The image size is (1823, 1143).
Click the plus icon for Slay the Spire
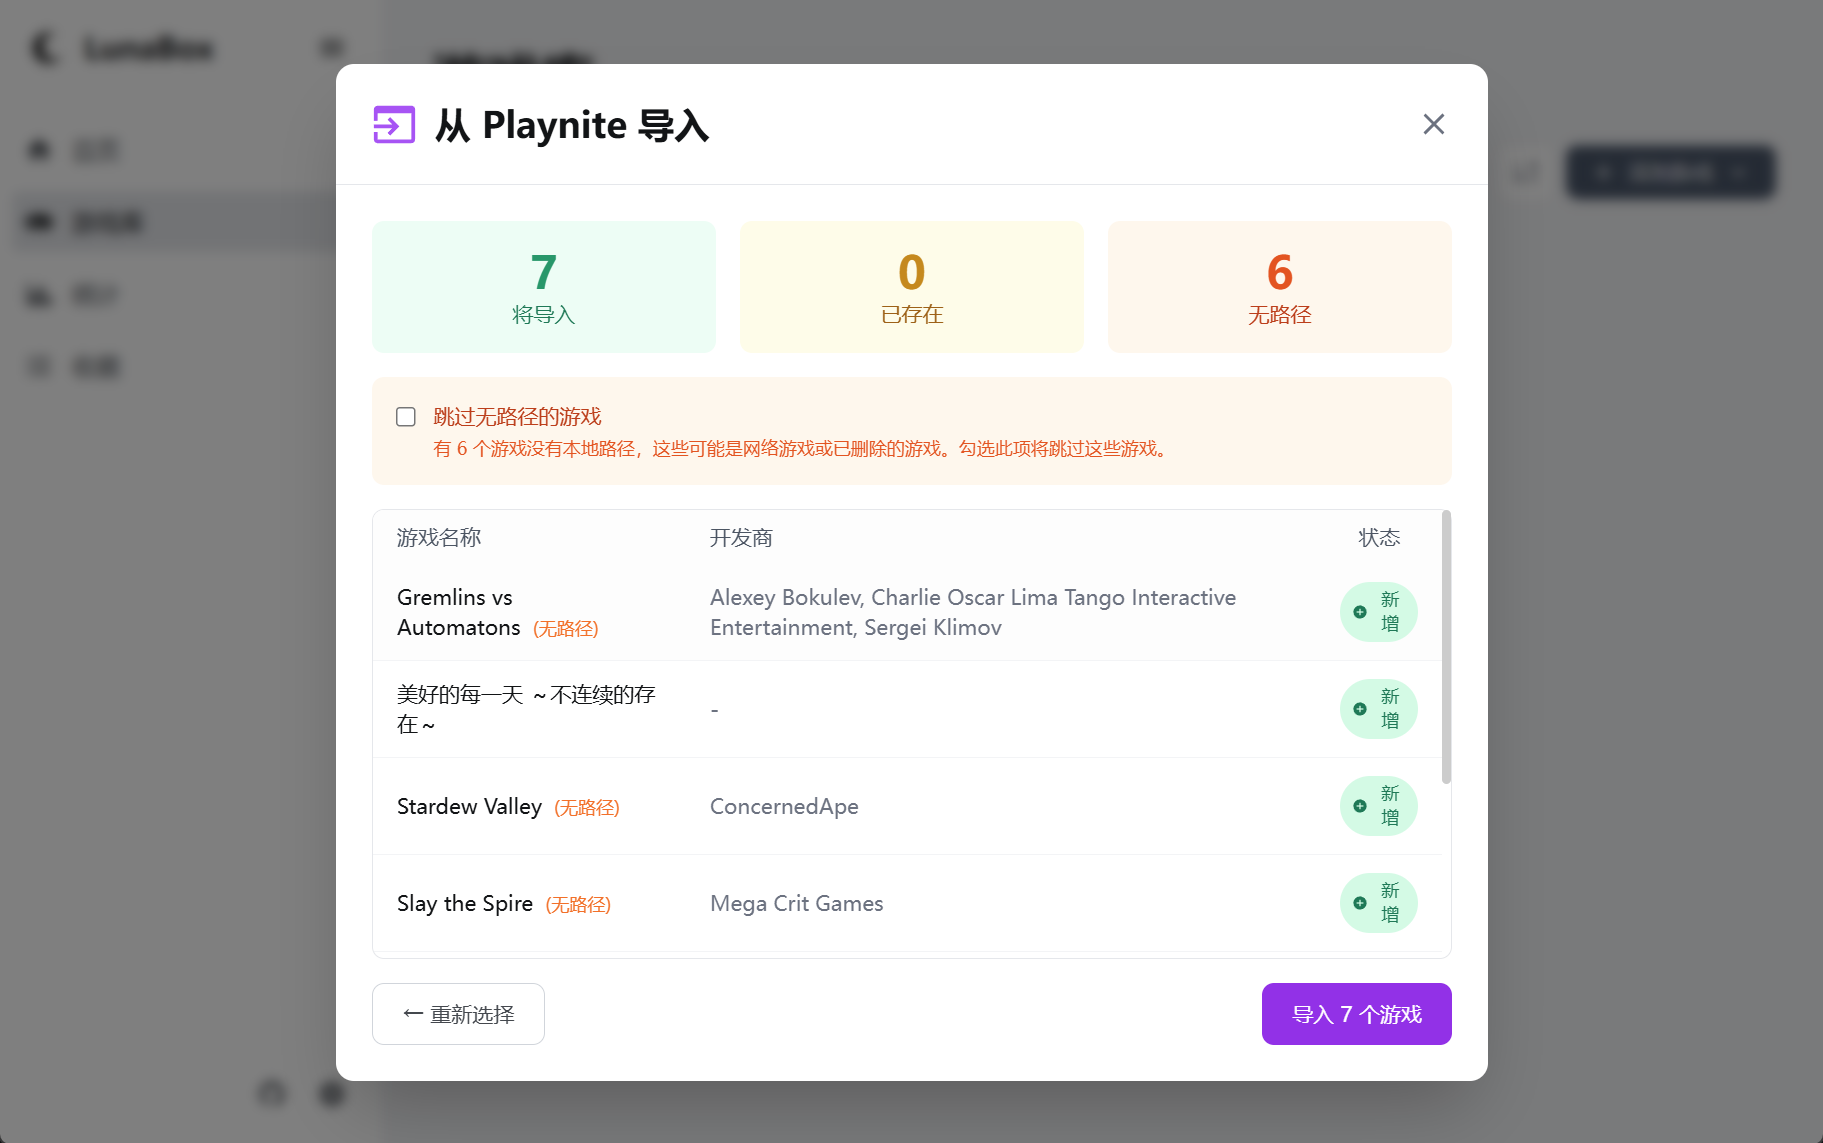click(x=1359, y=903)
